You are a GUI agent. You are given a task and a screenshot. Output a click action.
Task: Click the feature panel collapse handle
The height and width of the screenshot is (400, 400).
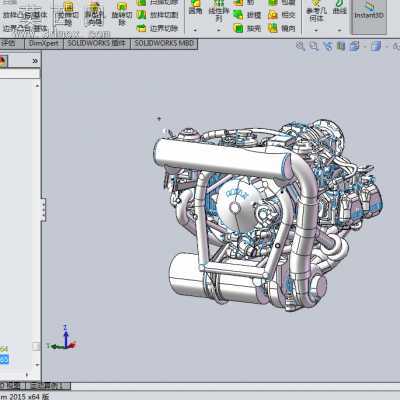tap(43, 210)
